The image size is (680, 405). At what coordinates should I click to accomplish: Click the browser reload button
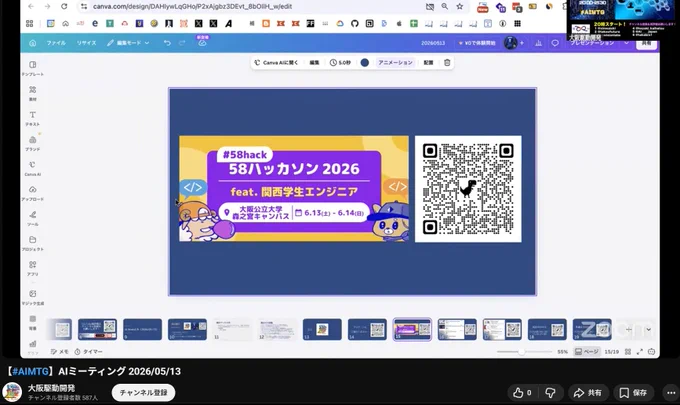(64, 6)
